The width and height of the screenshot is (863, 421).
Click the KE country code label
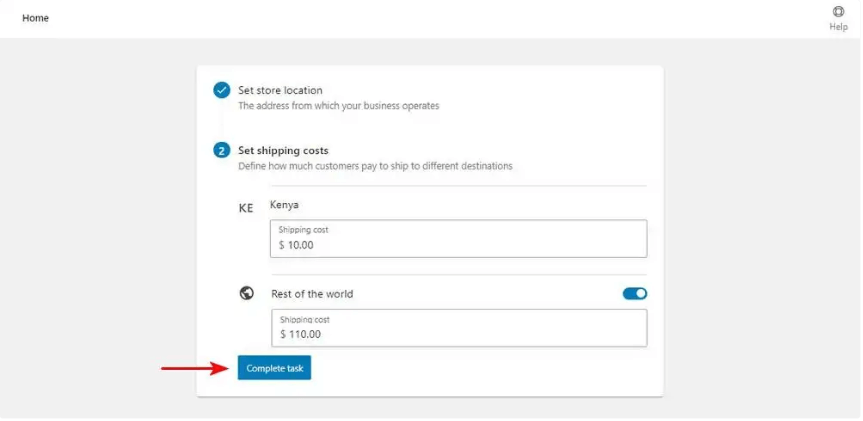pyautogui.click(x=246, y=209)
